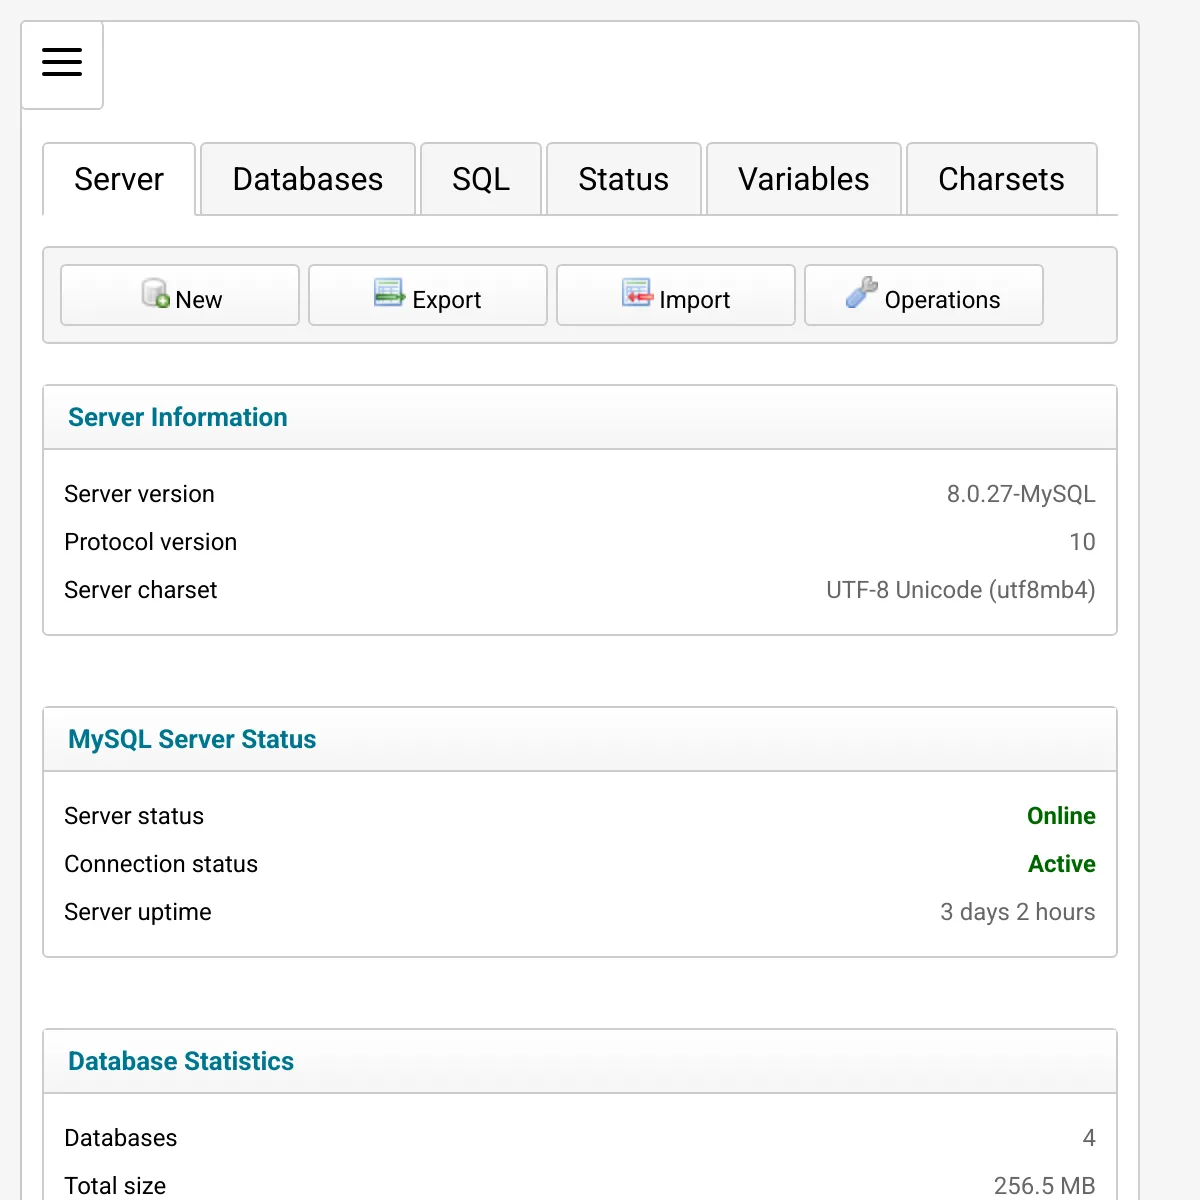Image resolution: width=1200 pixels, height=1200 pixels.
Task: Click the Export button label
Action: pyautogui.click(x=447, y=300)
